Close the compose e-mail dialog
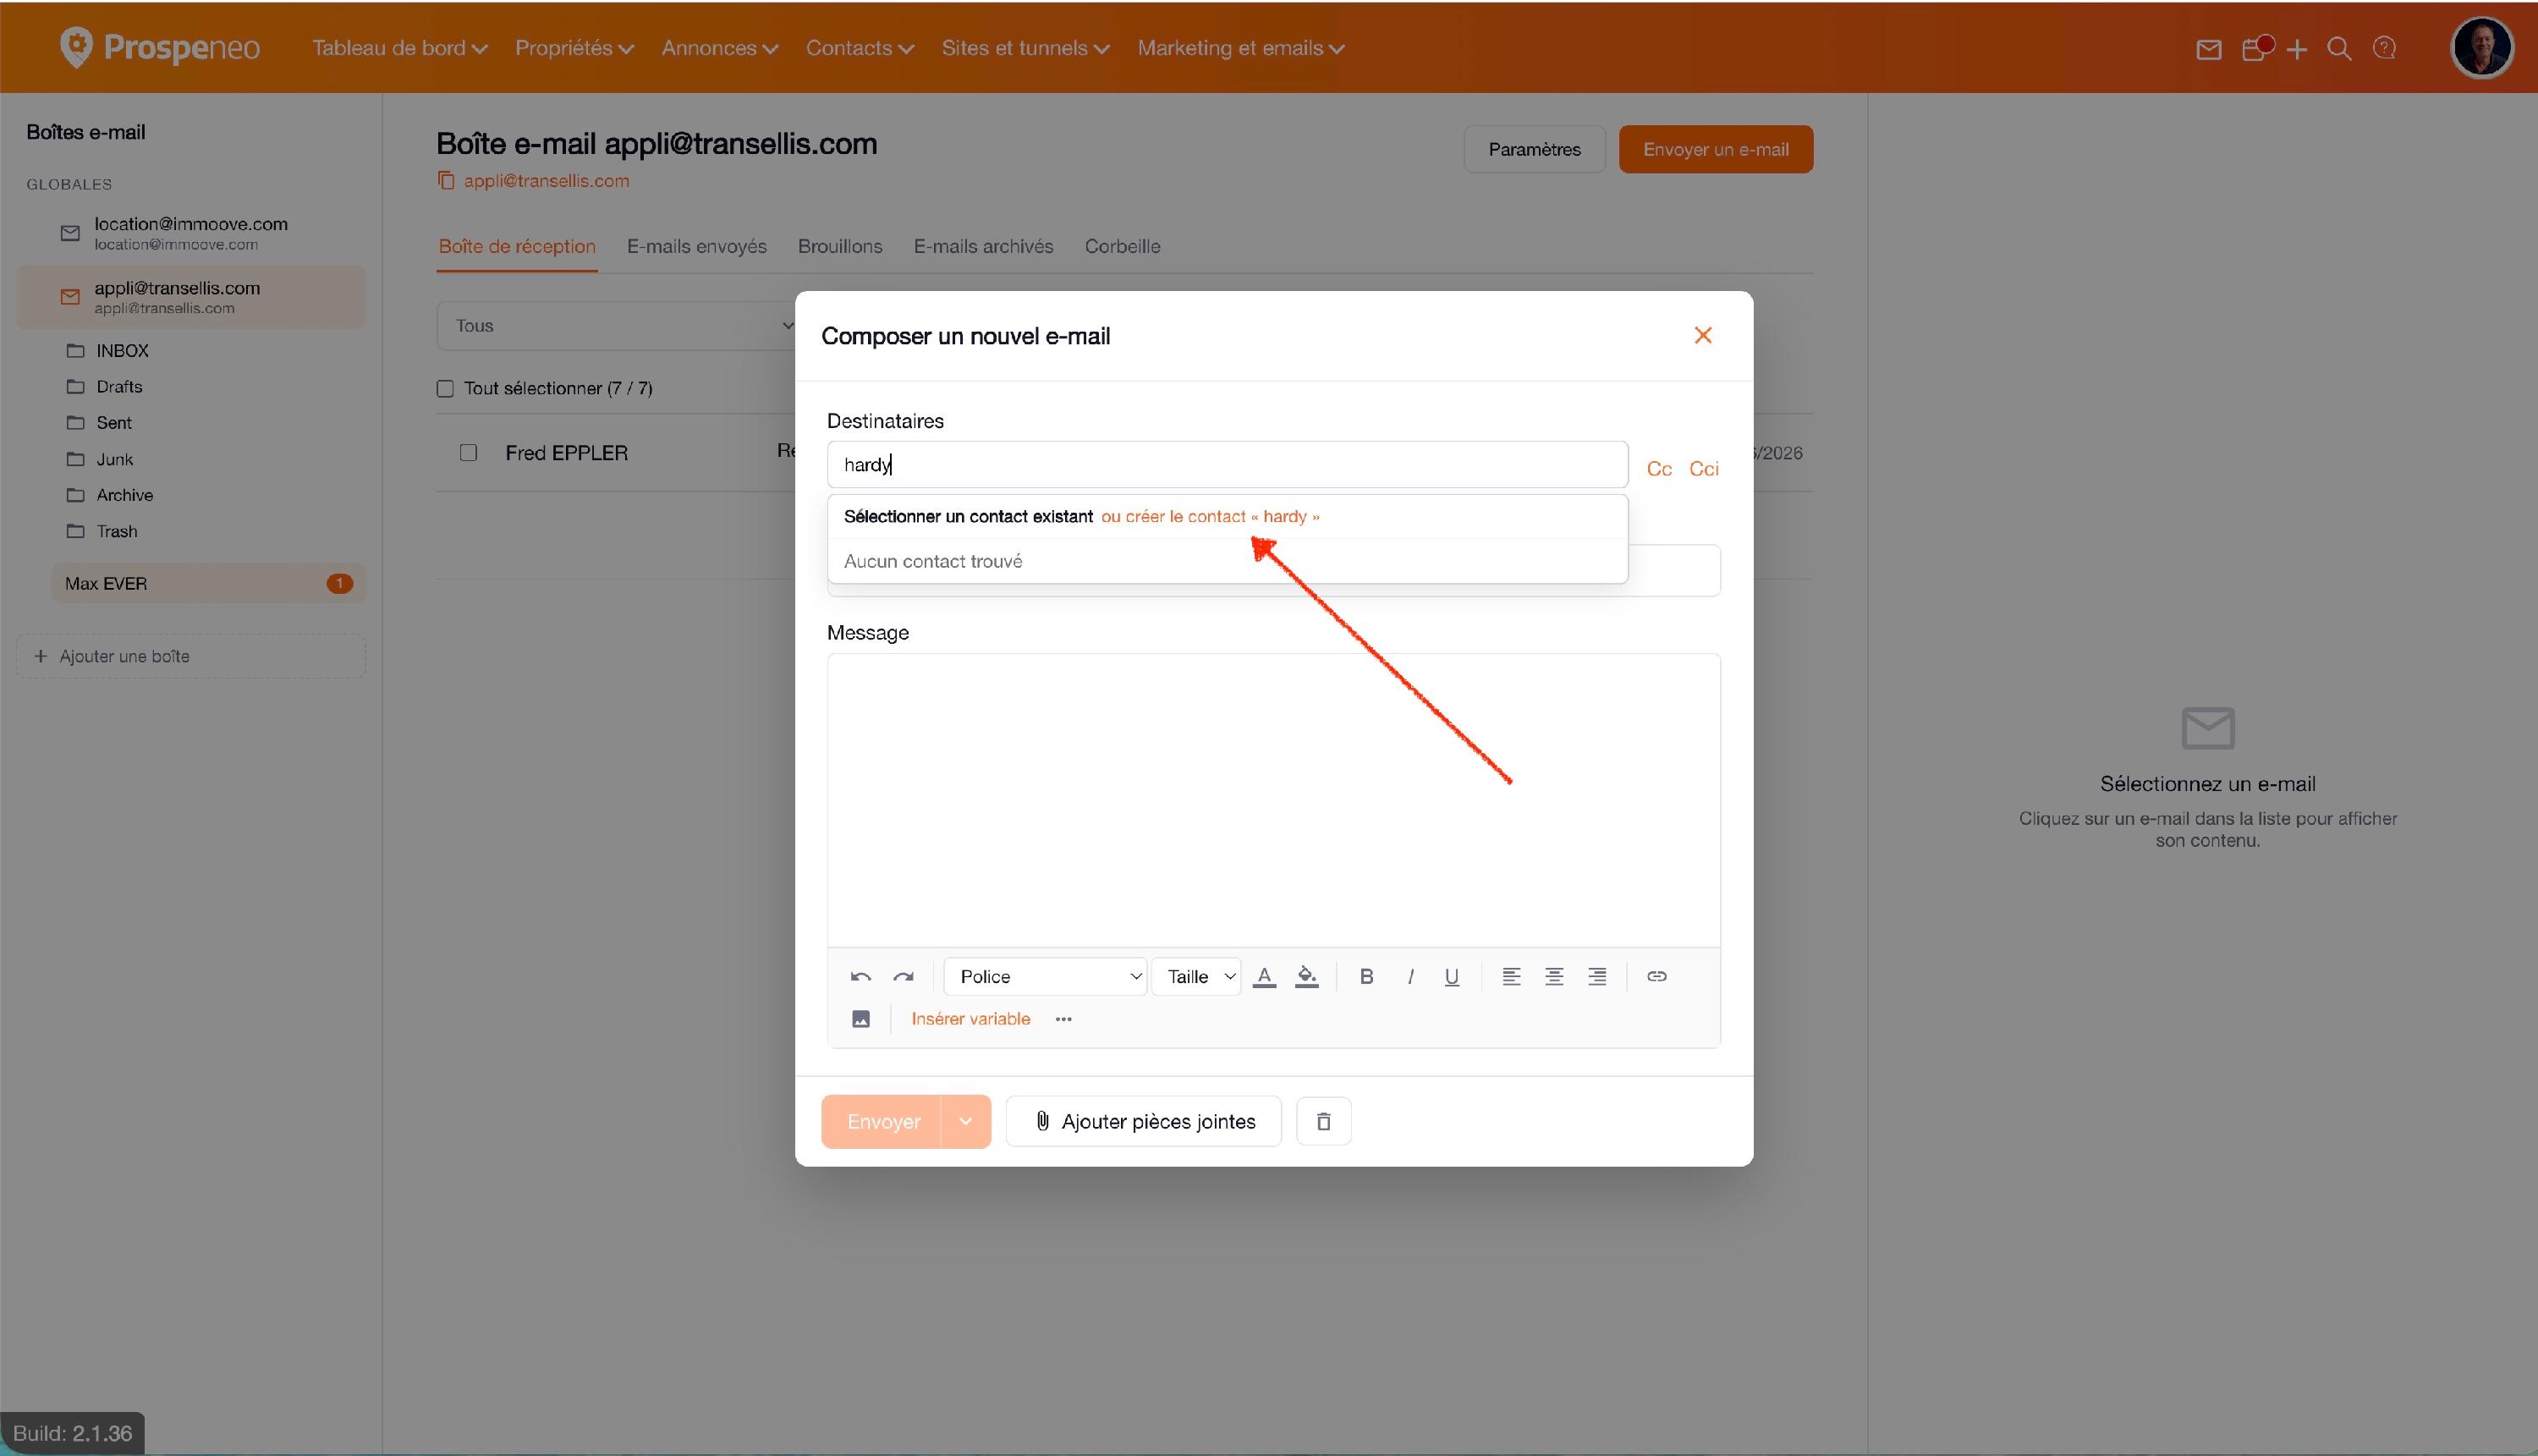The image size is (2538, 1456). [x=1703, y=336]
